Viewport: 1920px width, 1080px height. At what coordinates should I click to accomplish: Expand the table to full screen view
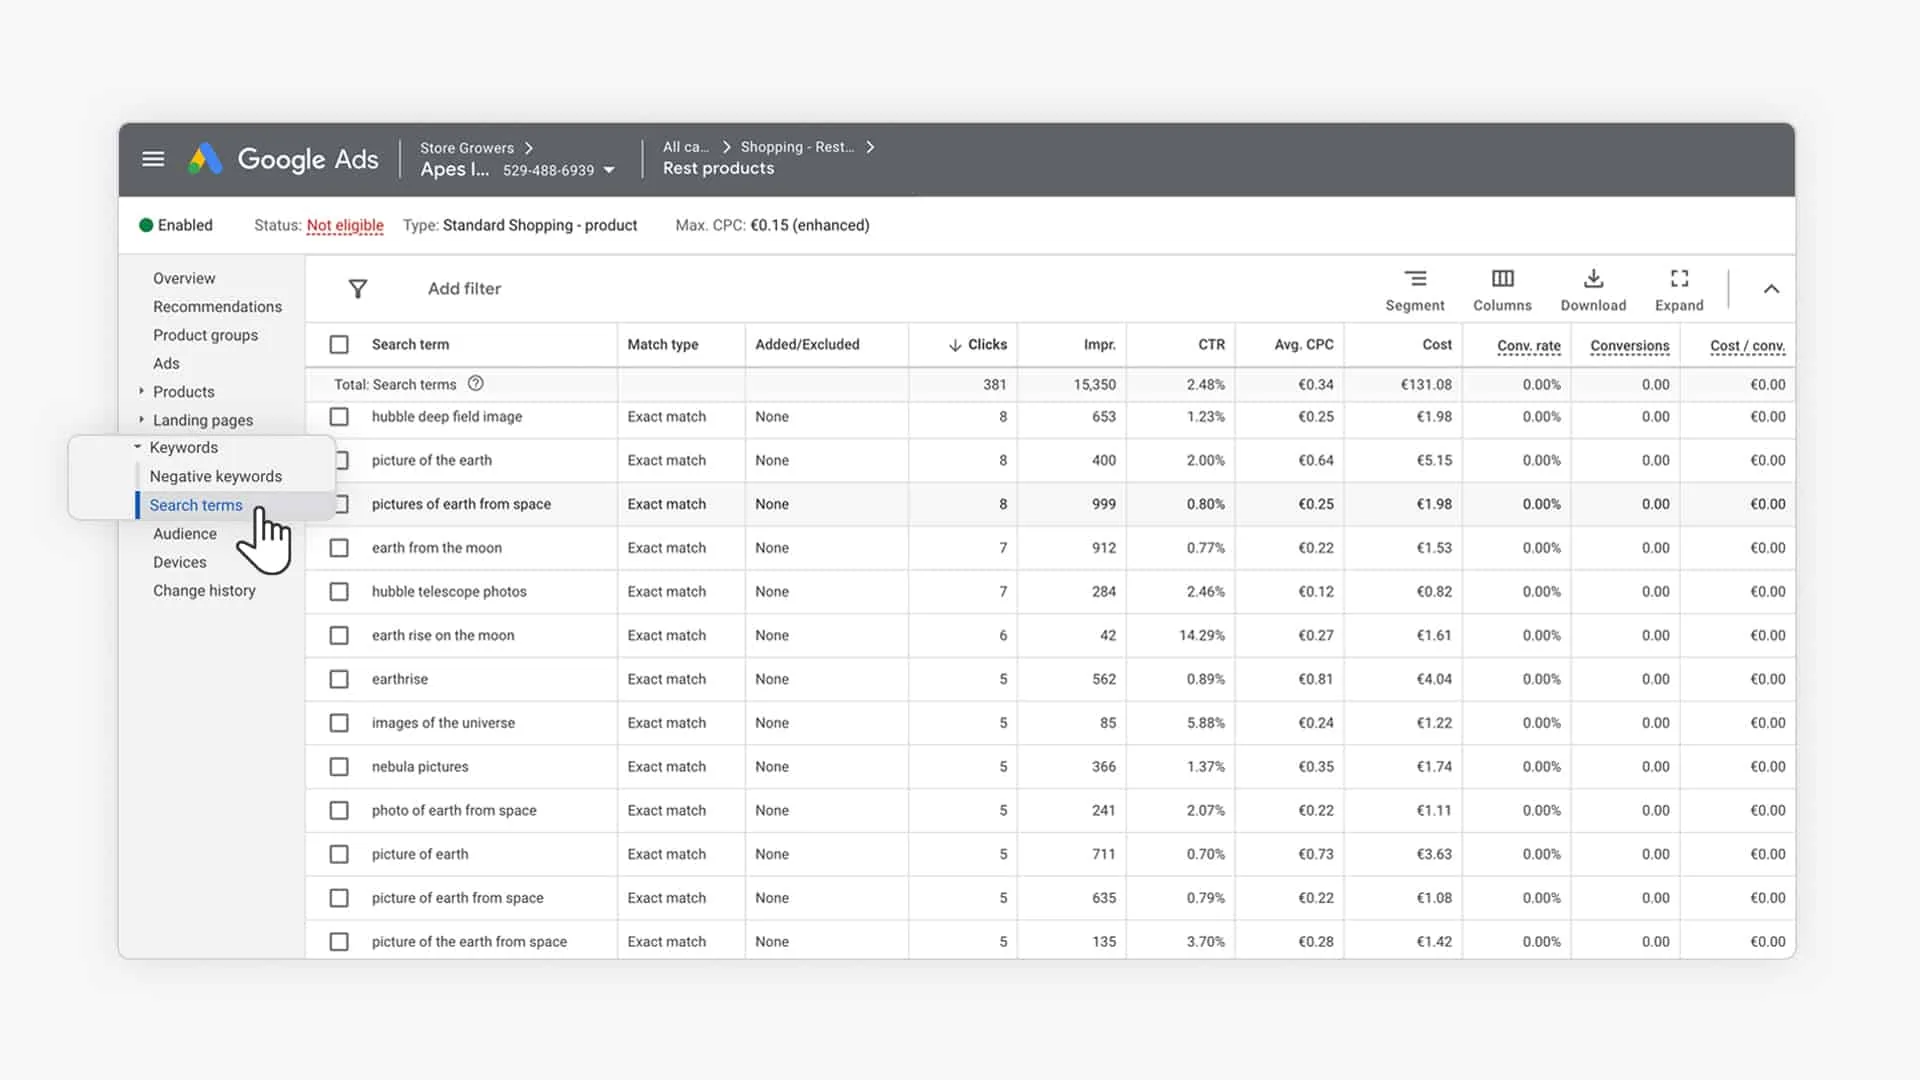tap(1678, 289)
